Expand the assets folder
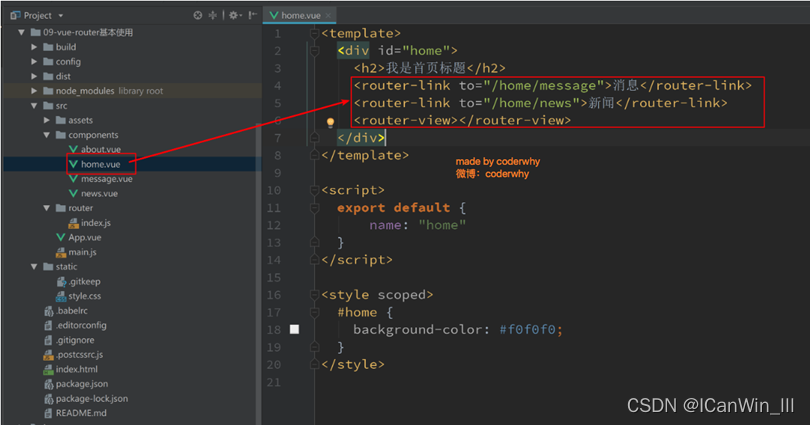 click(46, 120)
